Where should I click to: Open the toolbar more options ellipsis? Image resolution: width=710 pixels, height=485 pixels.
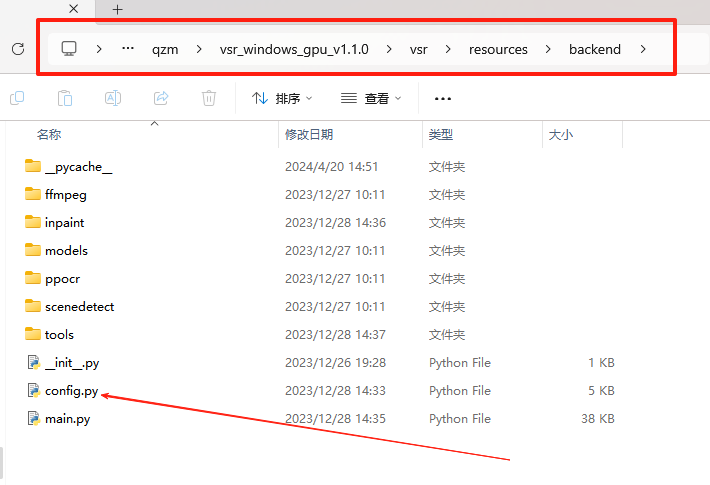[x=442, y=99]
